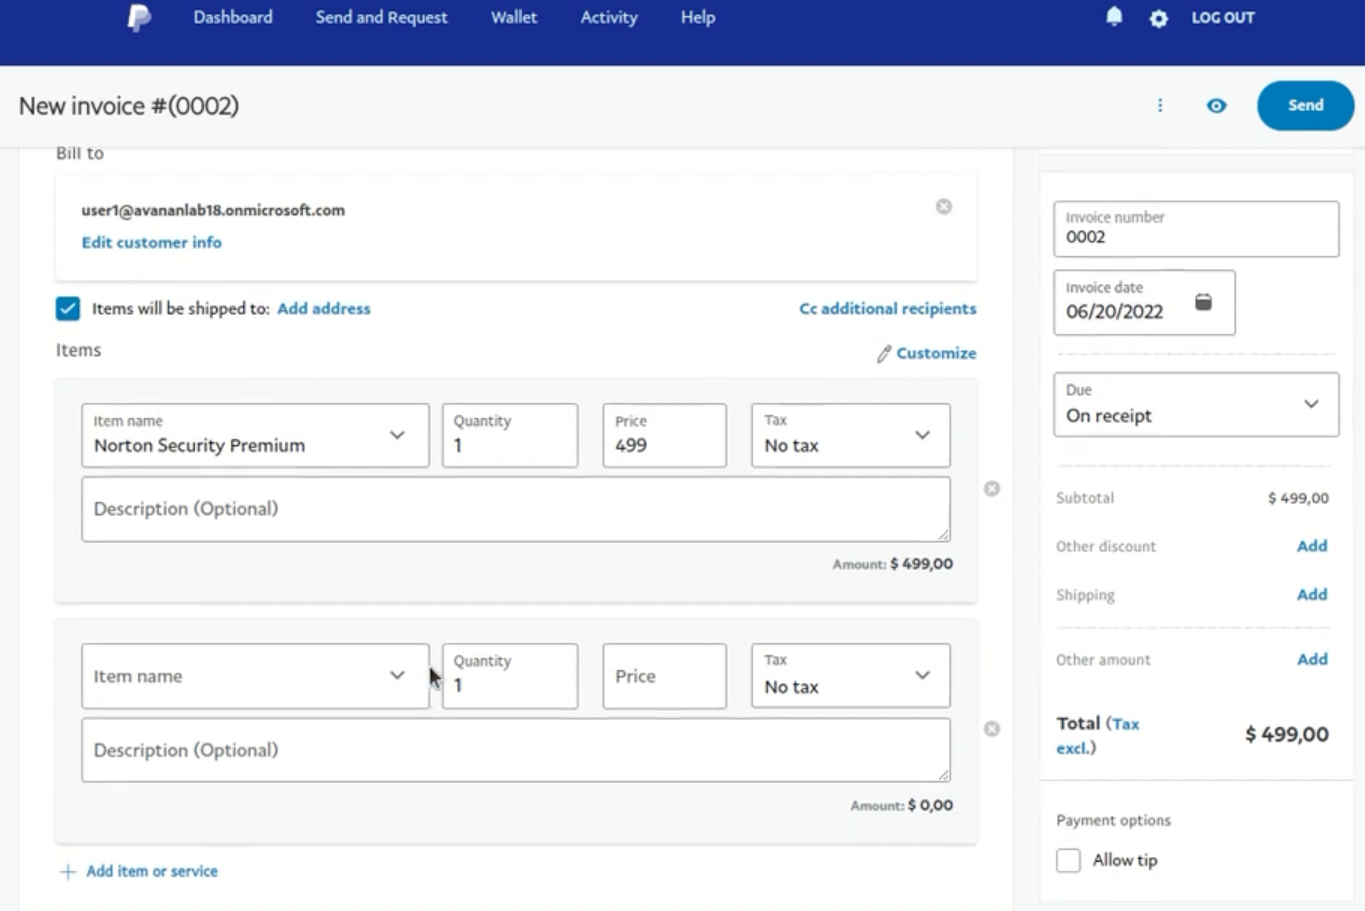Click Add item or service
This screenshot has width=1365, height=911.
point(152,871)
